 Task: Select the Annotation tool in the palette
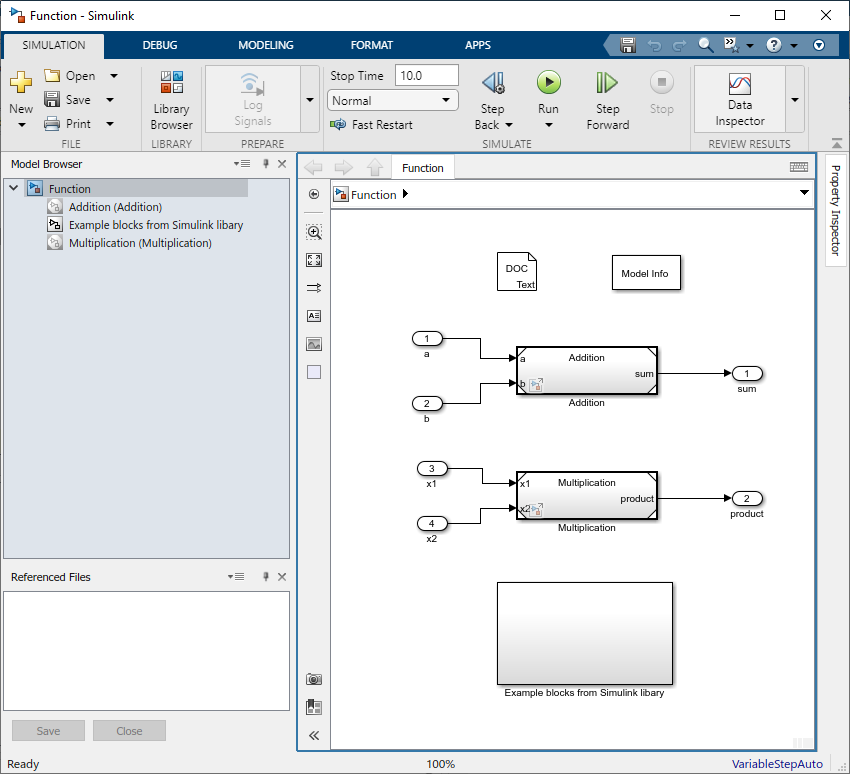coord(314,315)
